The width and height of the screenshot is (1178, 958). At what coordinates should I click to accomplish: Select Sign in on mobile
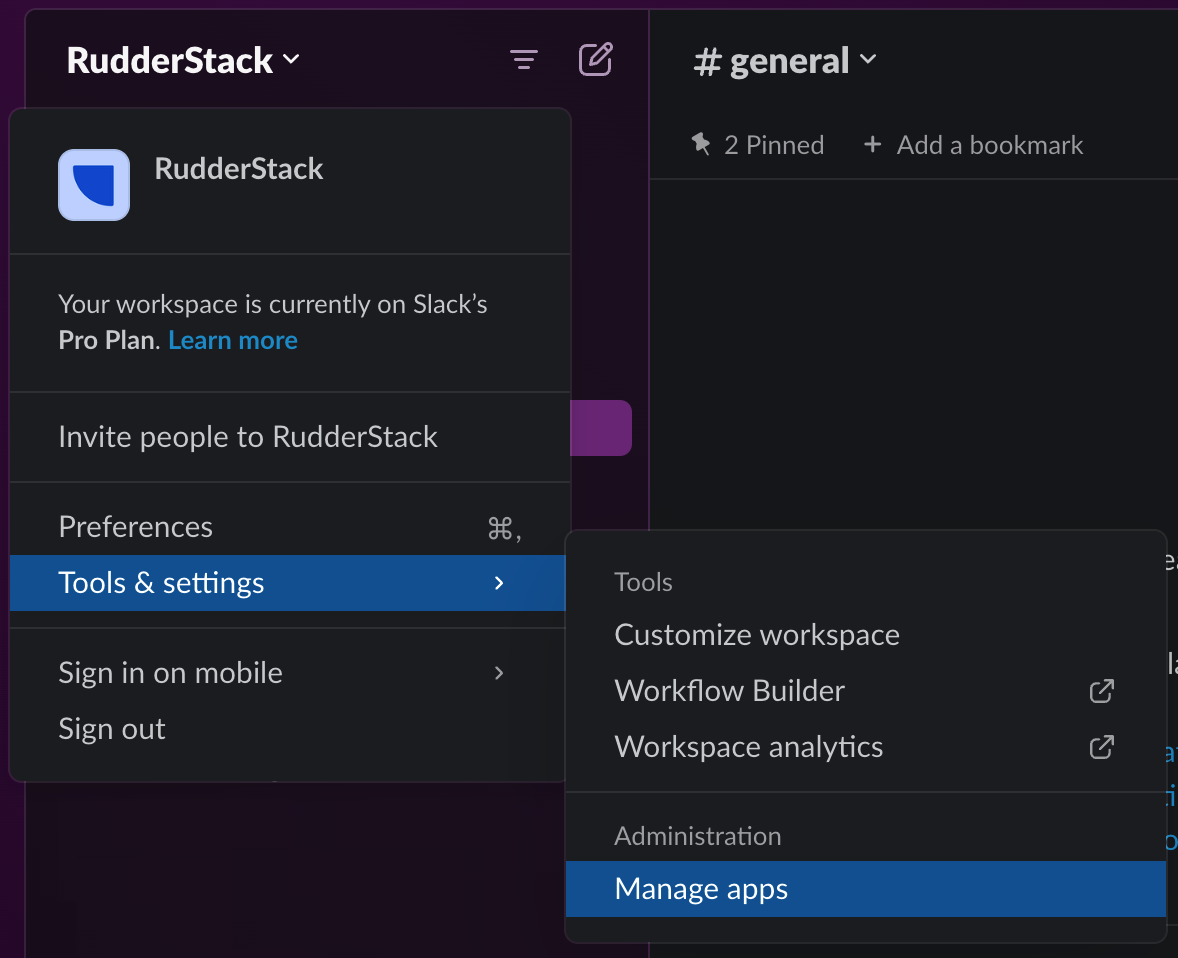(x=288, y=672)
